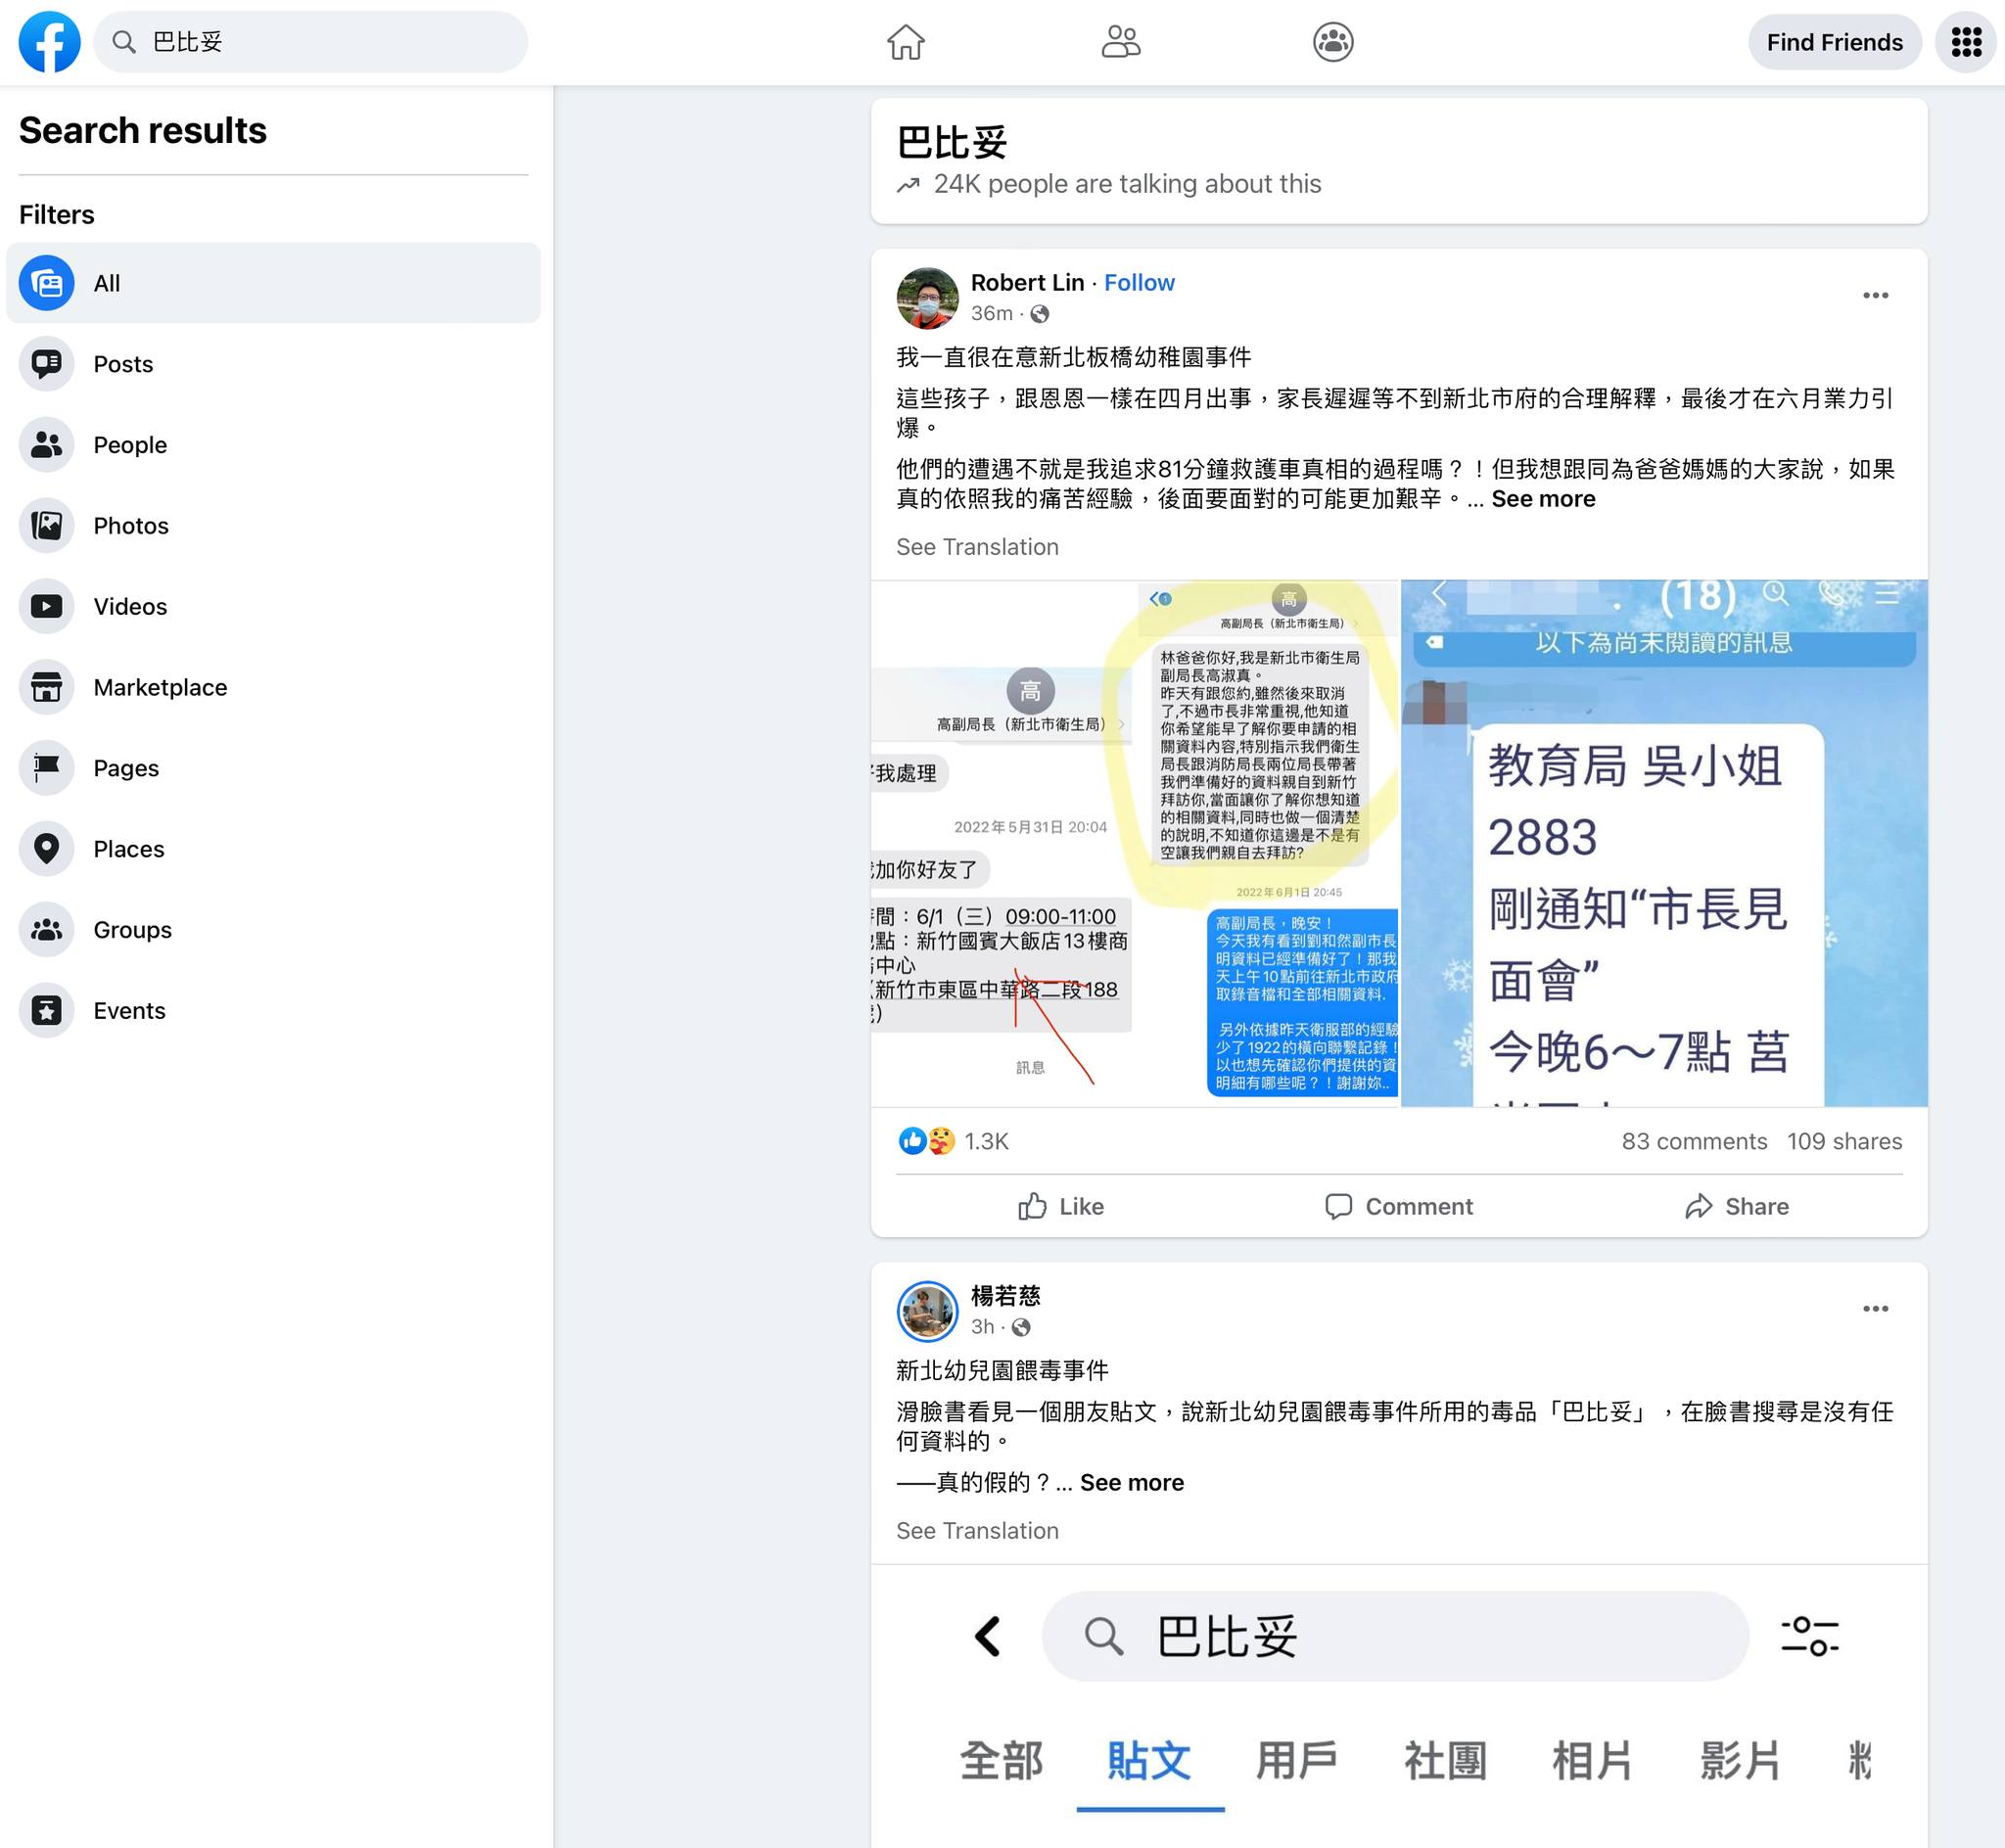Click the All filter icon
This screenshot has height=1848, width=2005.
(x=46, y=283)
